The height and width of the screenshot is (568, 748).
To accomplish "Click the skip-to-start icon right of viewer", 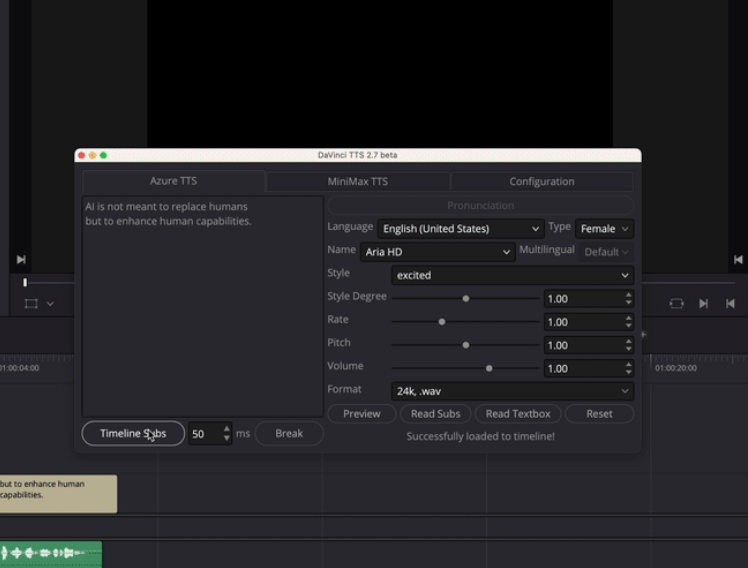I will point(738,259).
